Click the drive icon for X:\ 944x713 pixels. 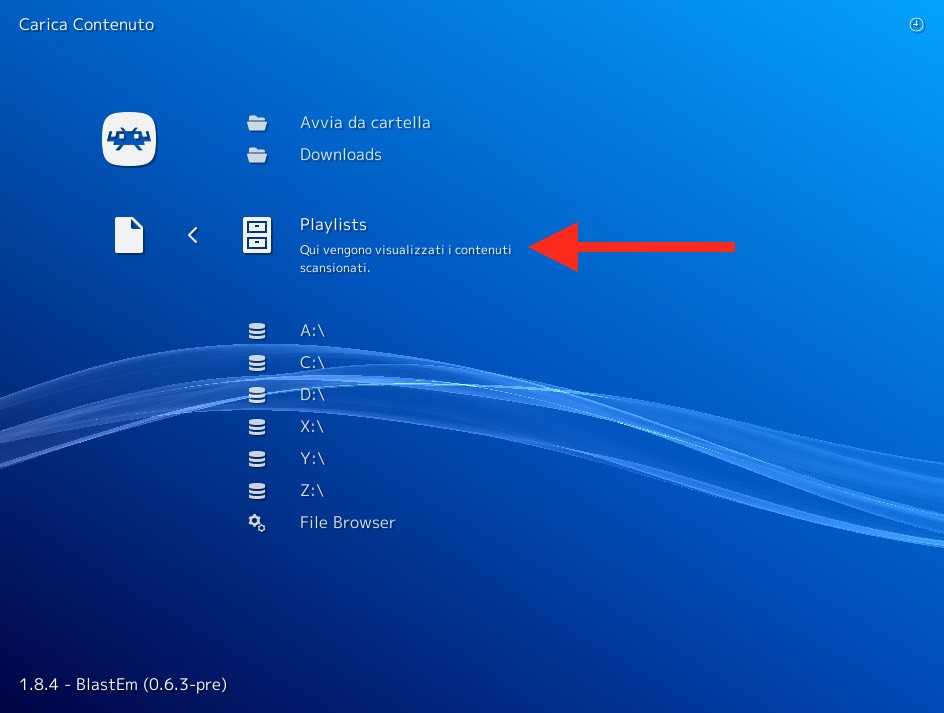tap(257, 427)
